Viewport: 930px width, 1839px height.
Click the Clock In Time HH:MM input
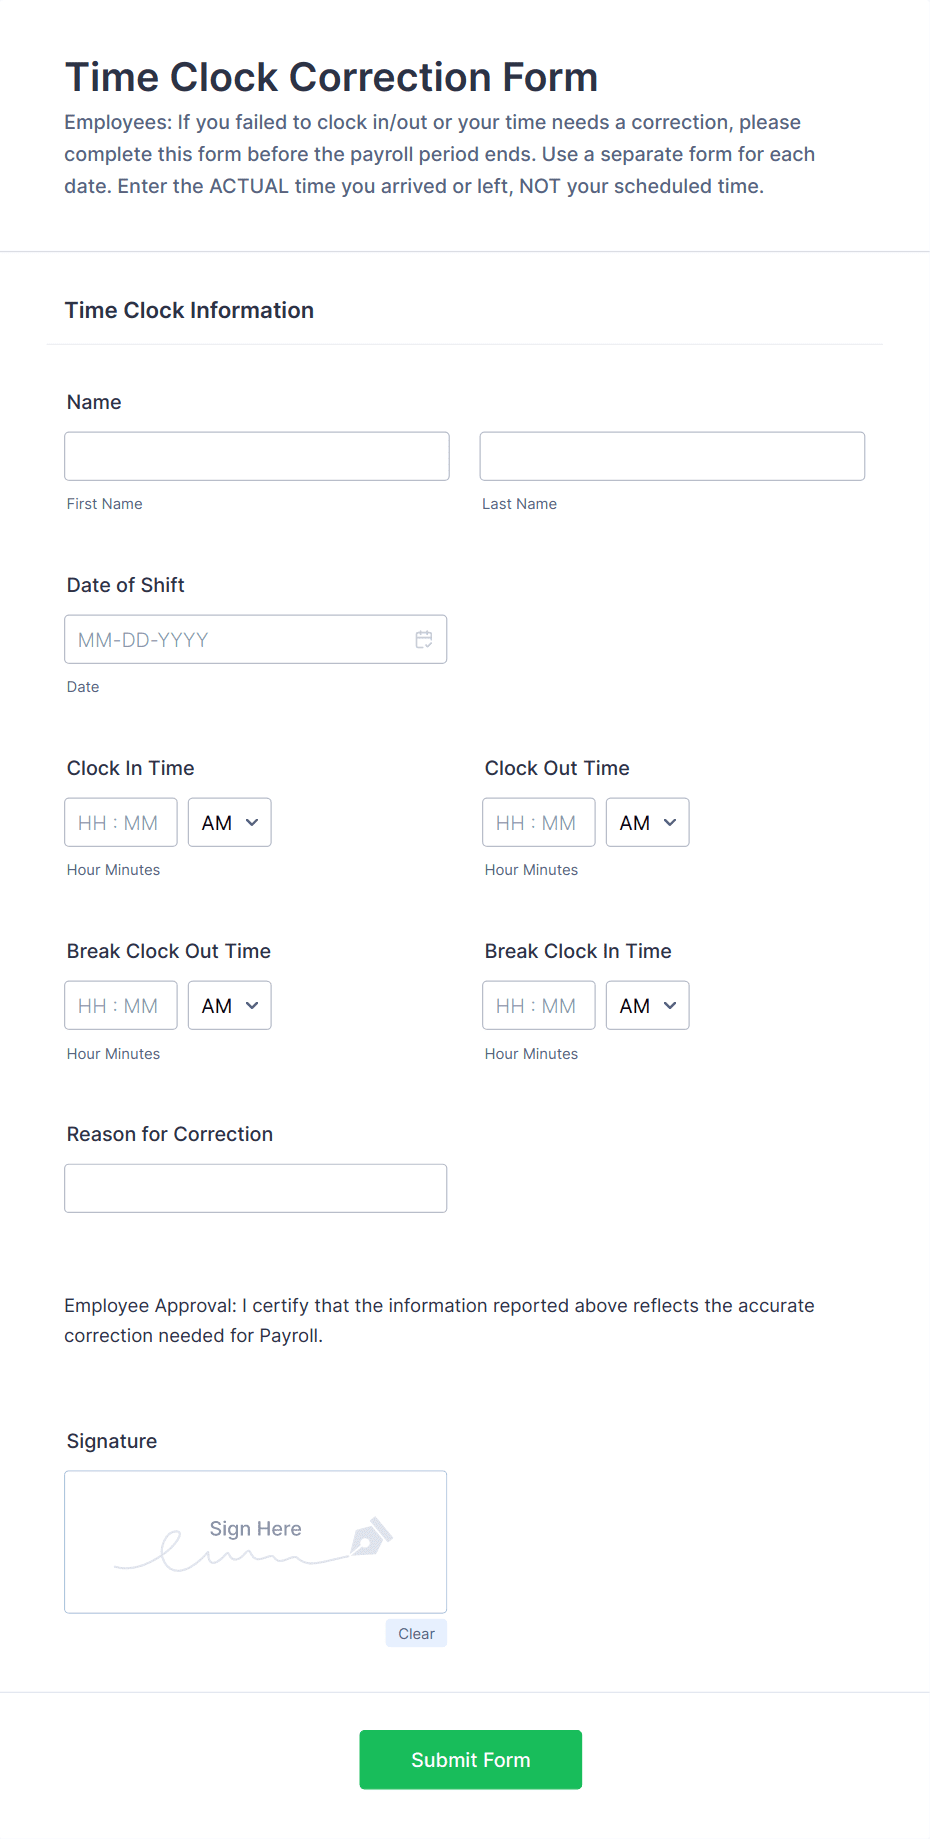(x=120, y=822)
